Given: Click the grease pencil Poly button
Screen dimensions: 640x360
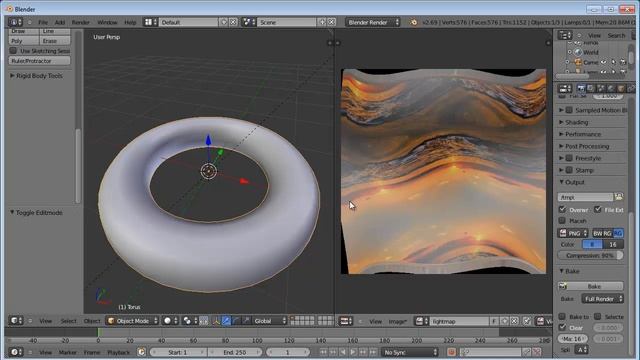Looking at the screenshot, I should 24,41.
